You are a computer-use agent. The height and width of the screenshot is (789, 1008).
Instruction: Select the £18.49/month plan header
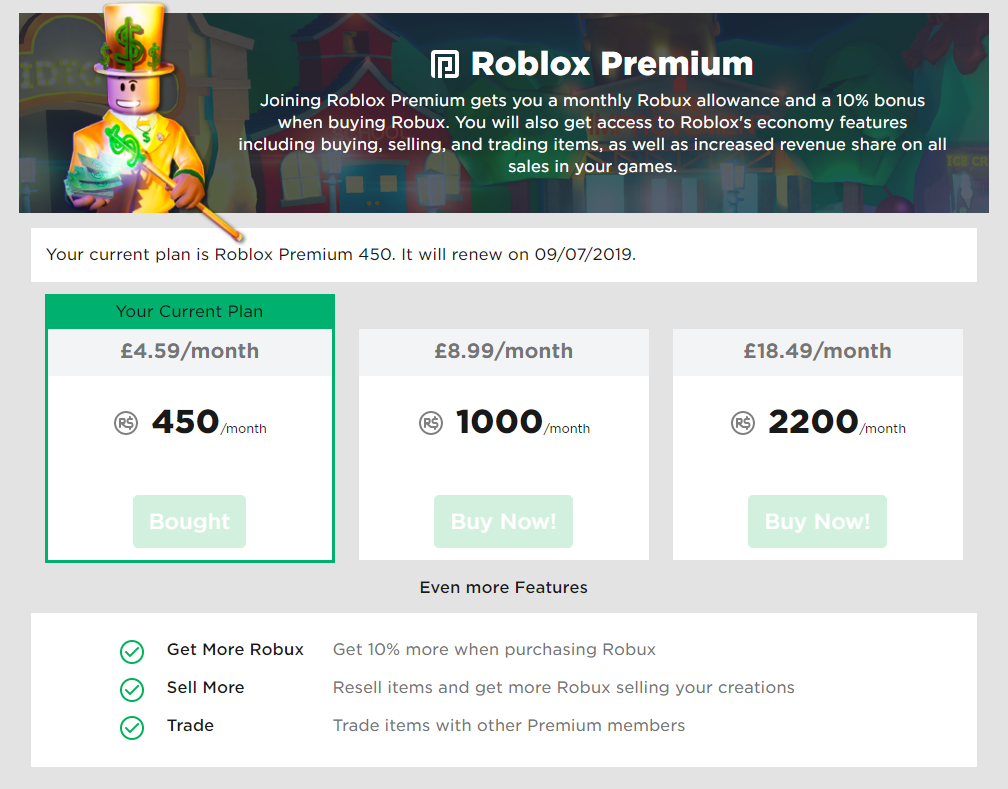tap(817, 351)
